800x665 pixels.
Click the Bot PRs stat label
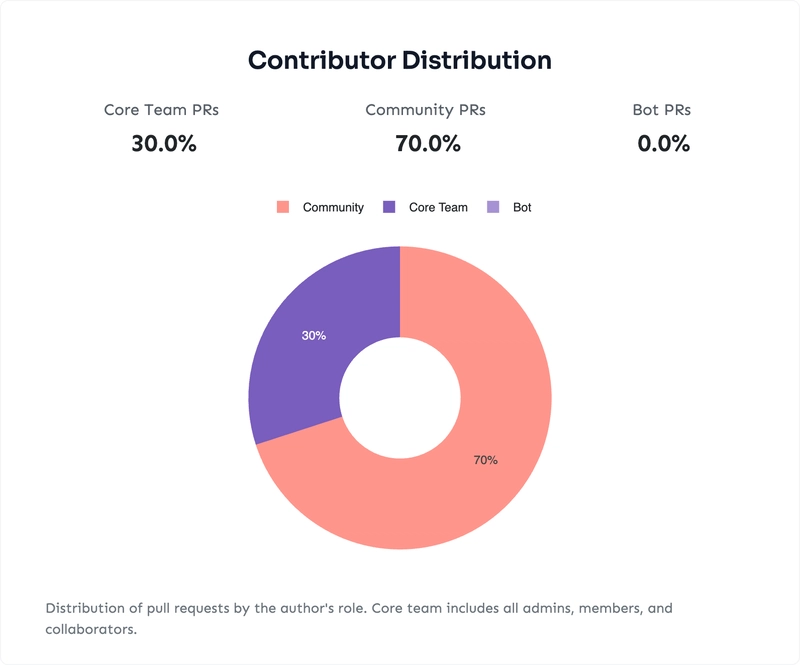click(x=661, y=110)
